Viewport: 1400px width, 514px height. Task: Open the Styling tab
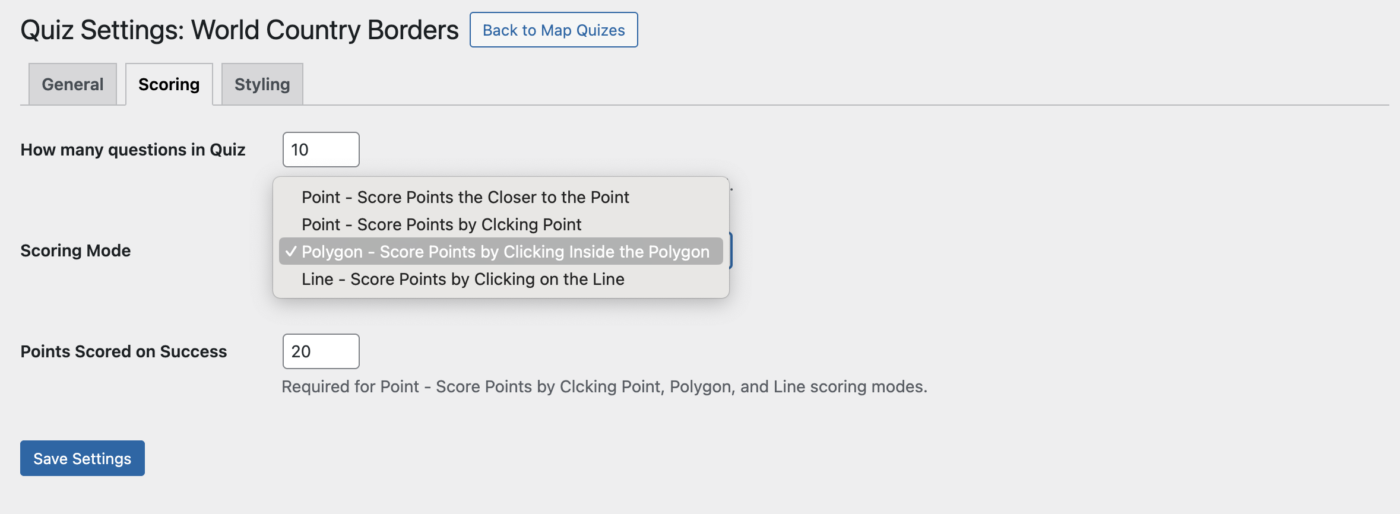262,85
